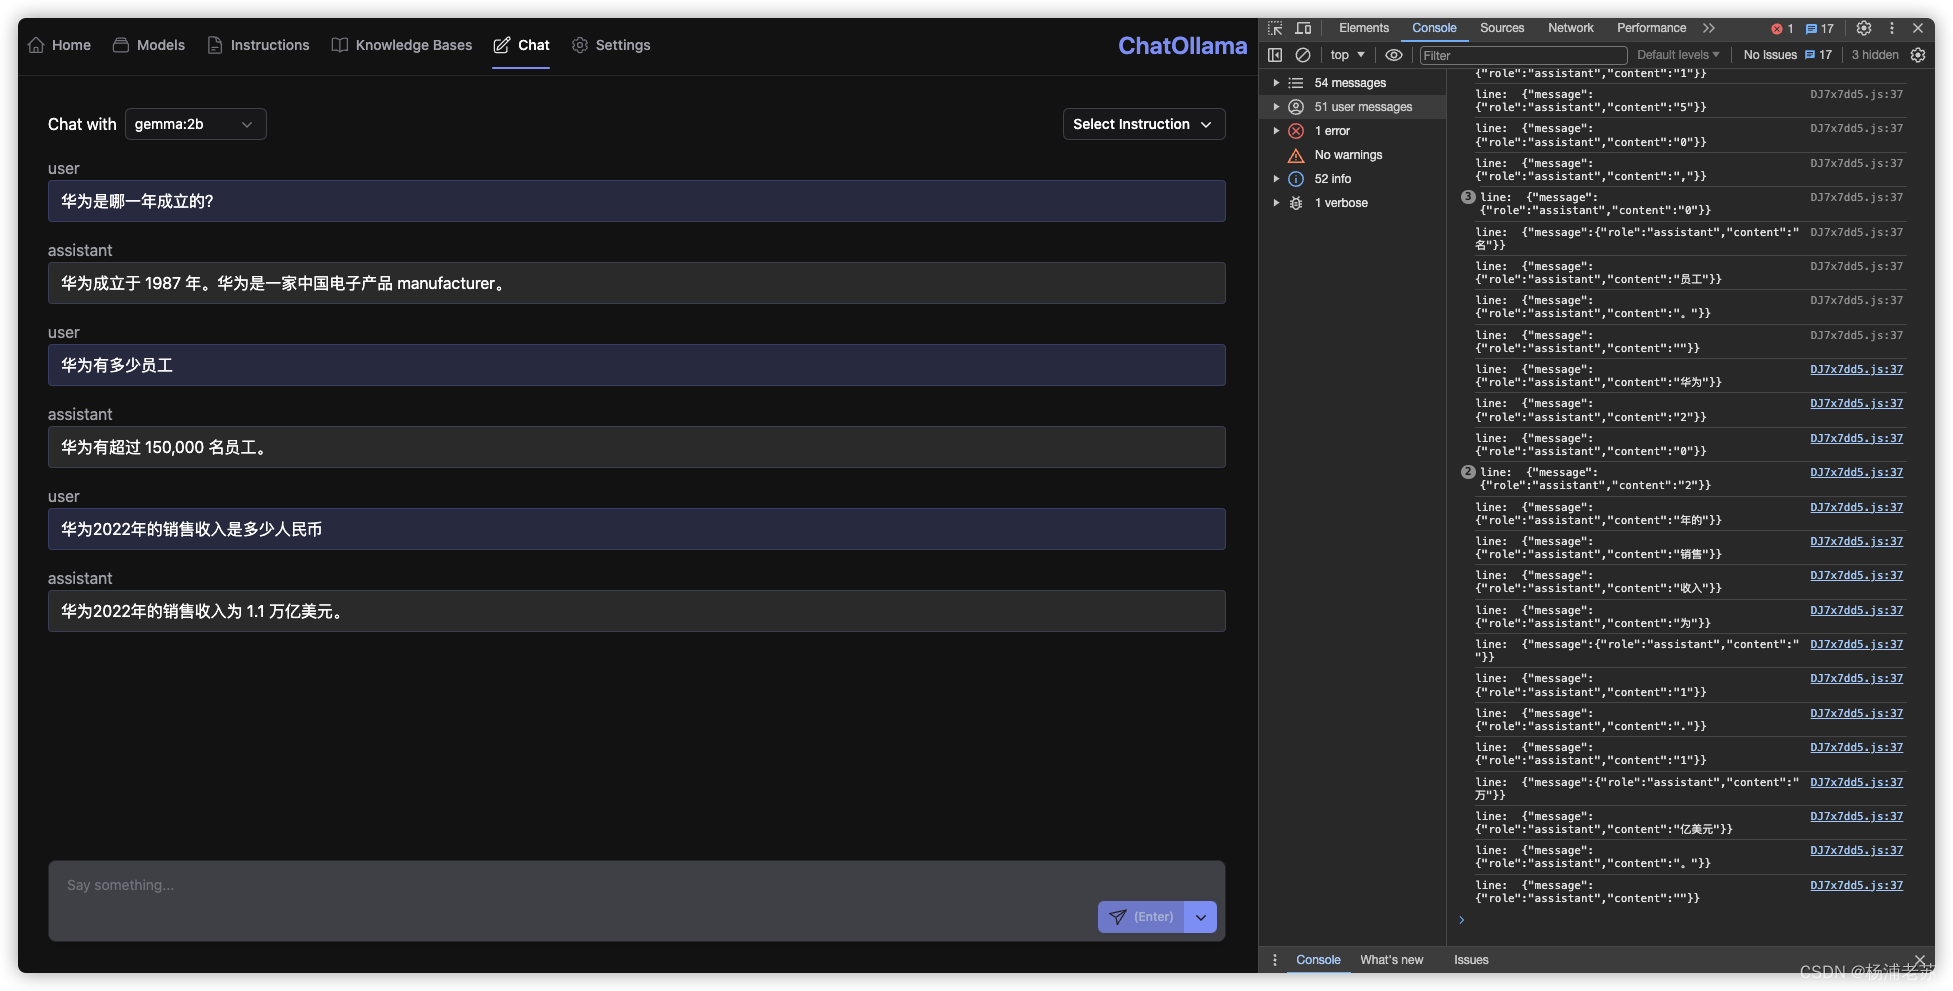Viewport: 1953px width, 991px height.
Task: Show more DevTools tabs via double chevron
Action: coord(1709,28)
